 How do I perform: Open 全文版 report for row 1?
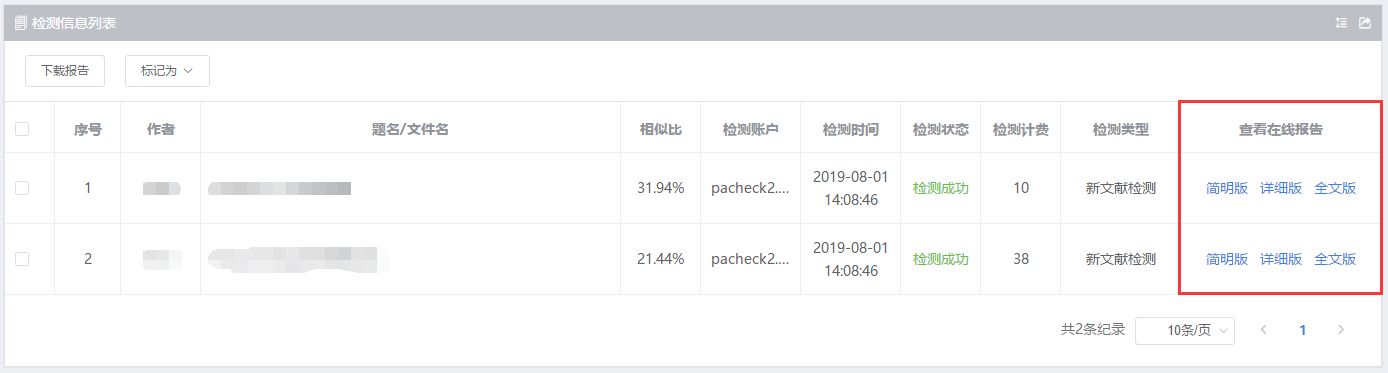click(1335, 188)
